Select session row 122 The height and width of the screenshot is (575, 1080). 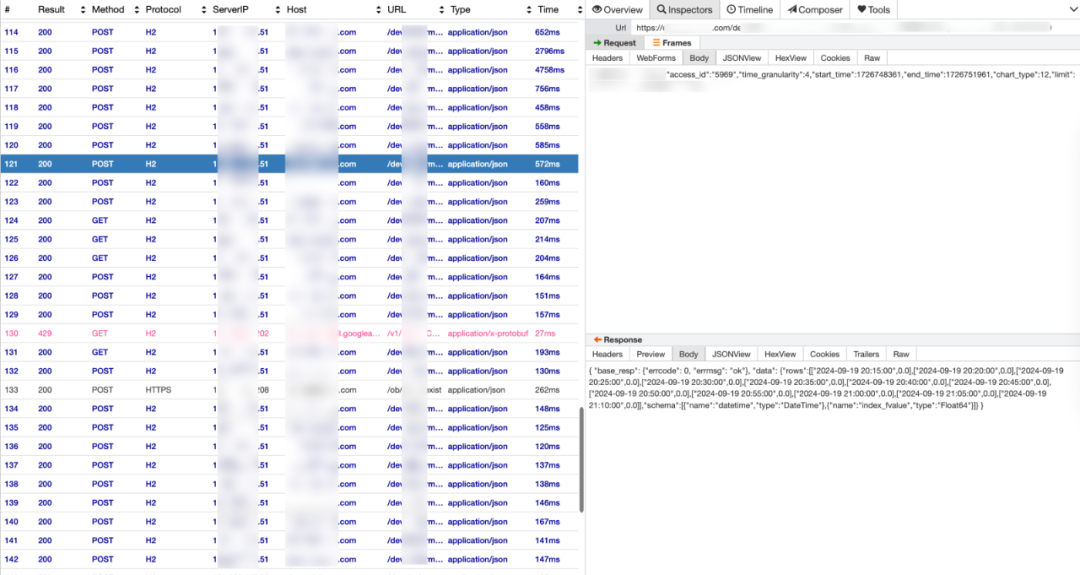pos(289,182)
